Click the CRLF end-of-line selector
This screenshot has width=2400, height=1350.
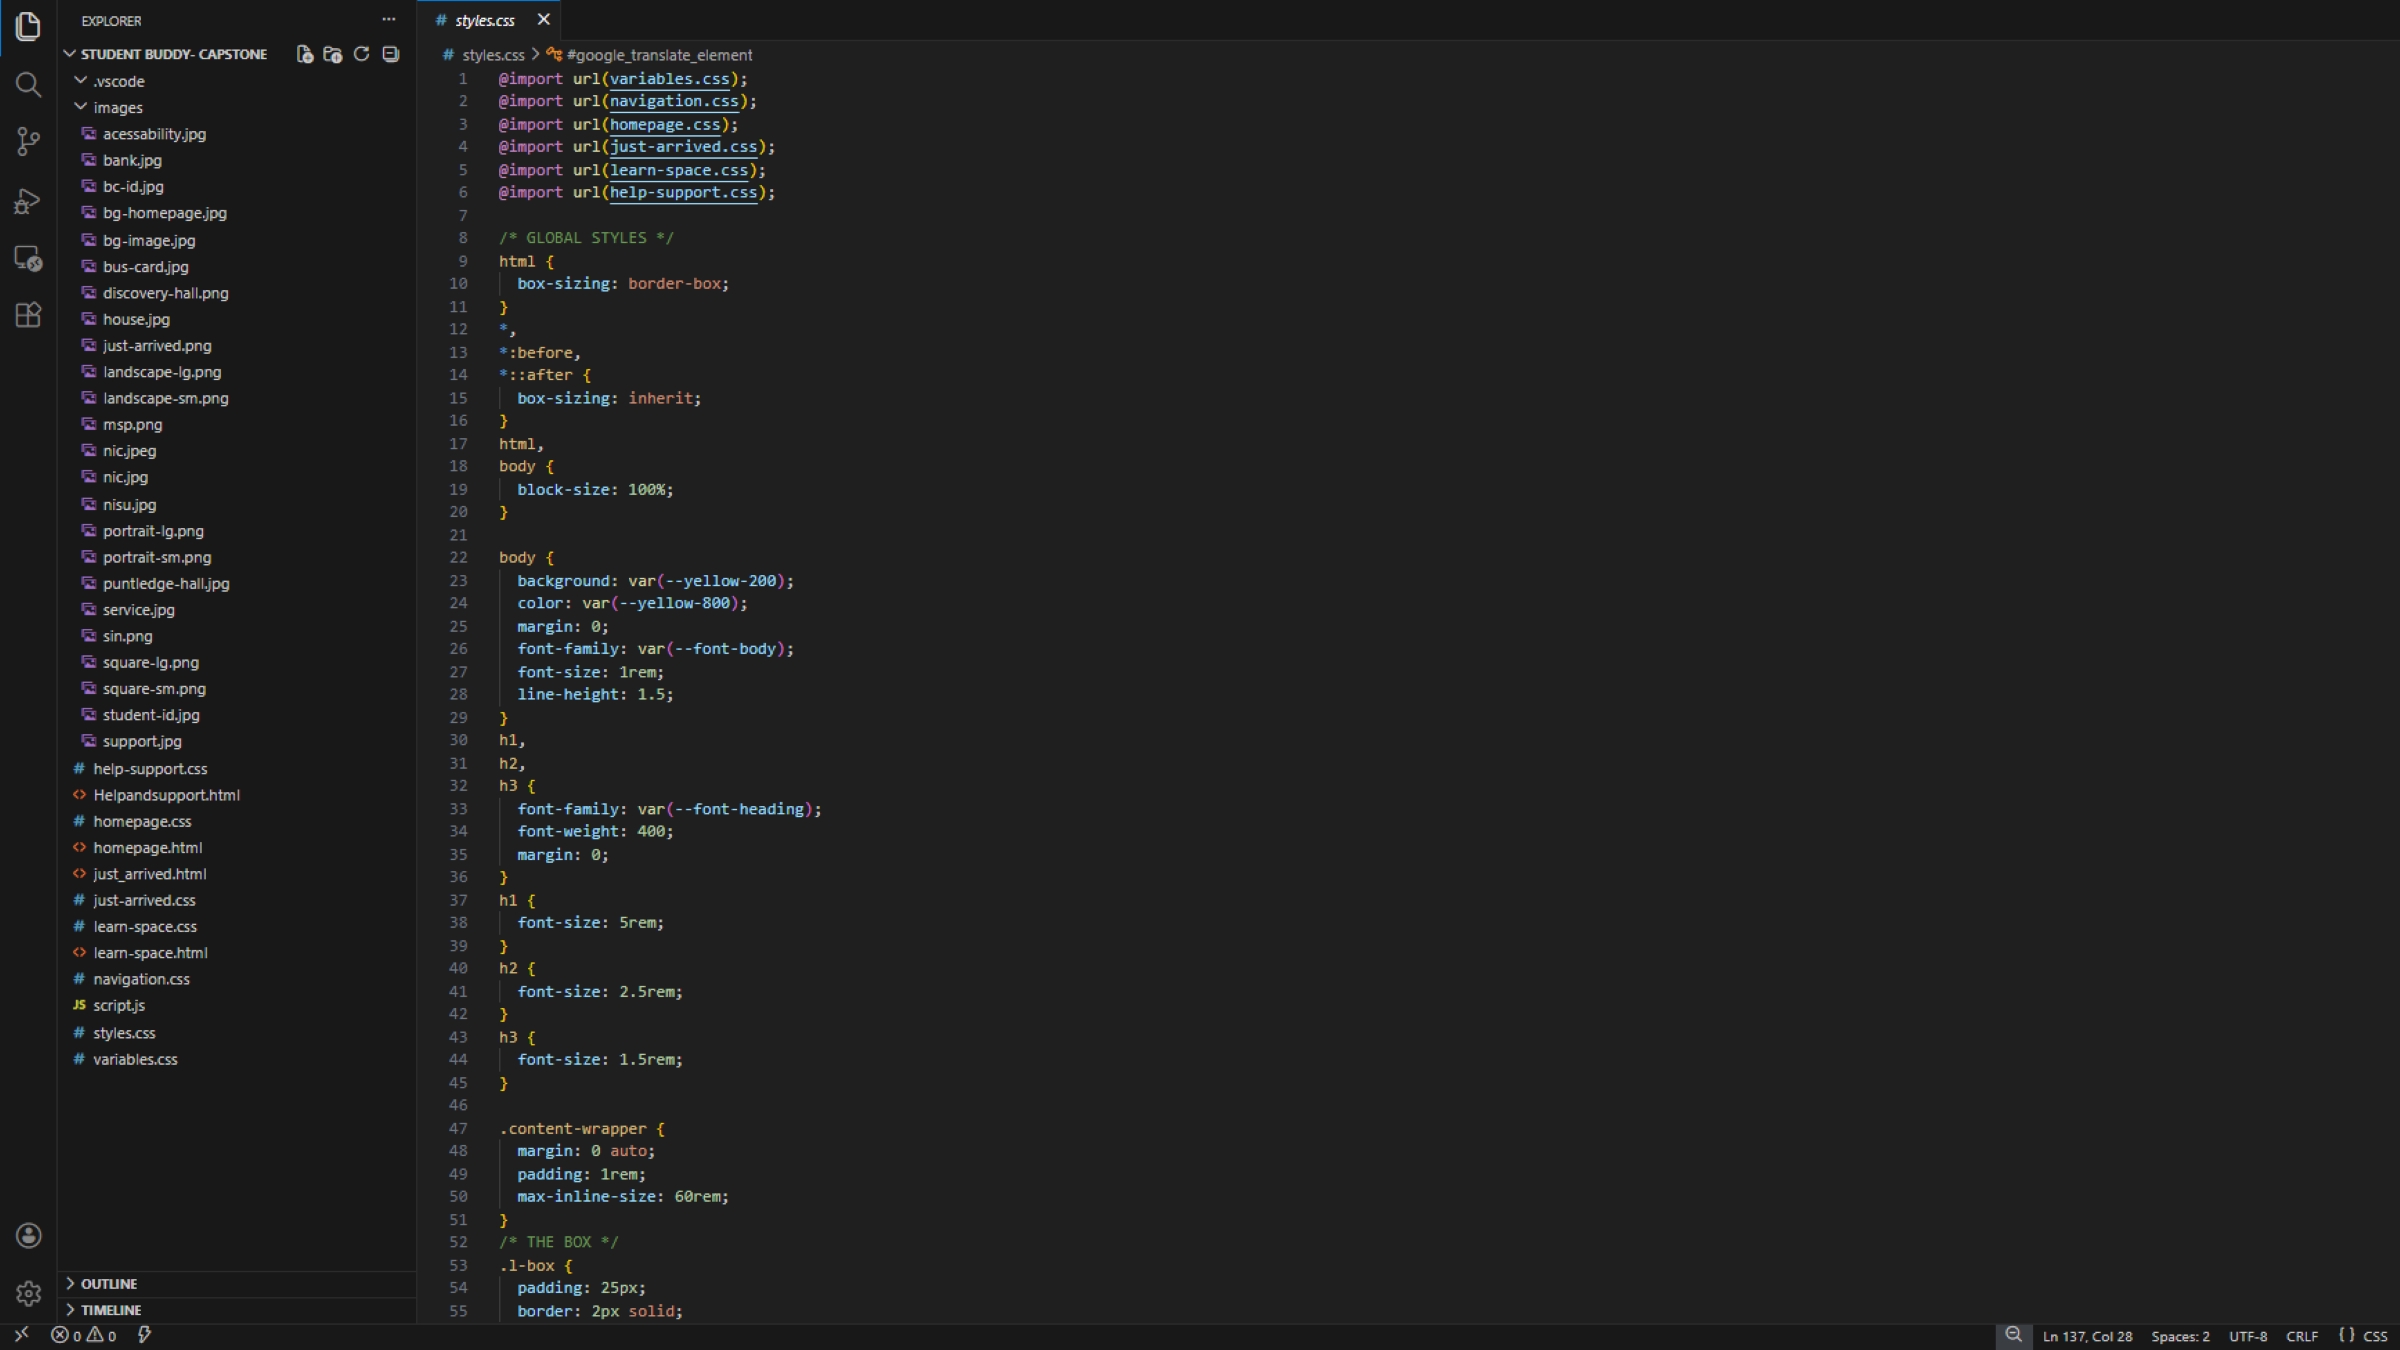point(2301,1336)
